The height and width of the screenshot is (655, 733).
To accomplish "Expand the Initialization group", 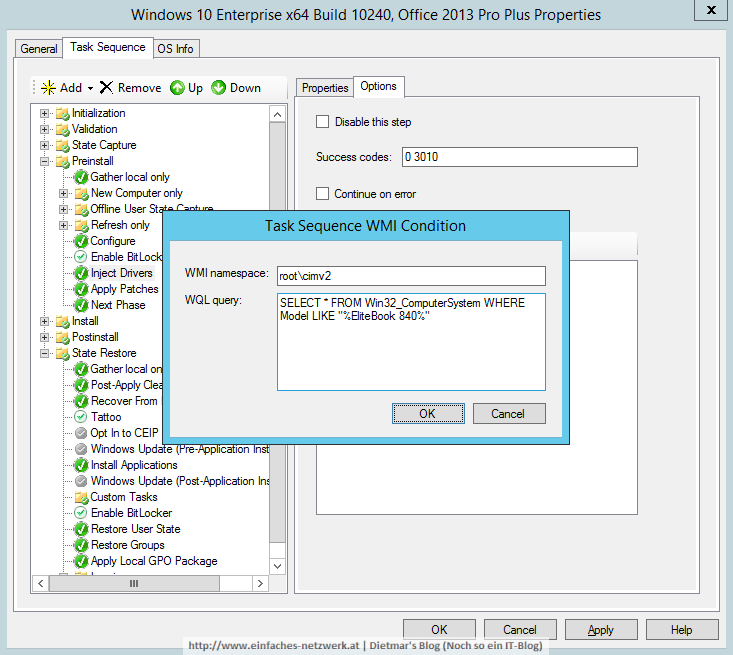I will coord(44,114).
